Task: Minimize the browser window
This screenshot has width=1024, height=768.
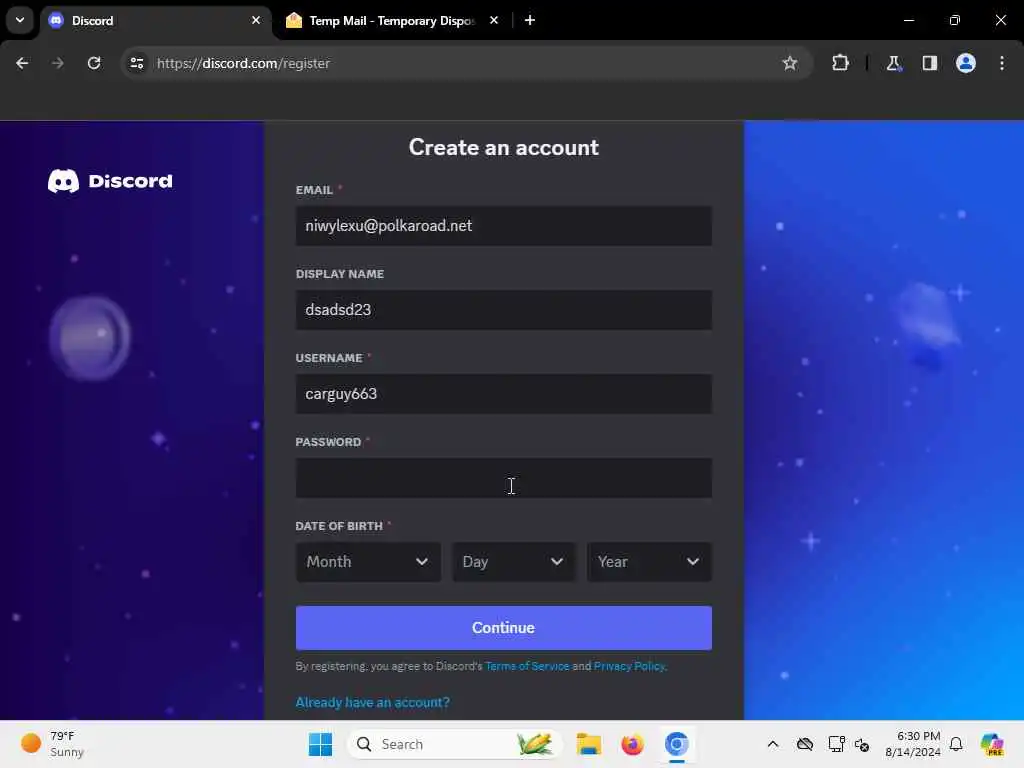Action: [908, 20]
